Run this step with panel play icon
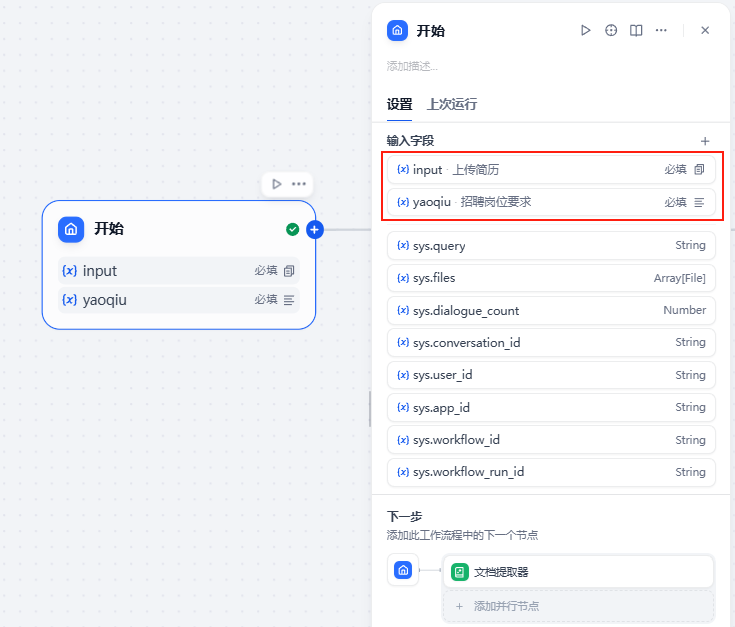This screenshot has height=627, width=735. [586, 31]
